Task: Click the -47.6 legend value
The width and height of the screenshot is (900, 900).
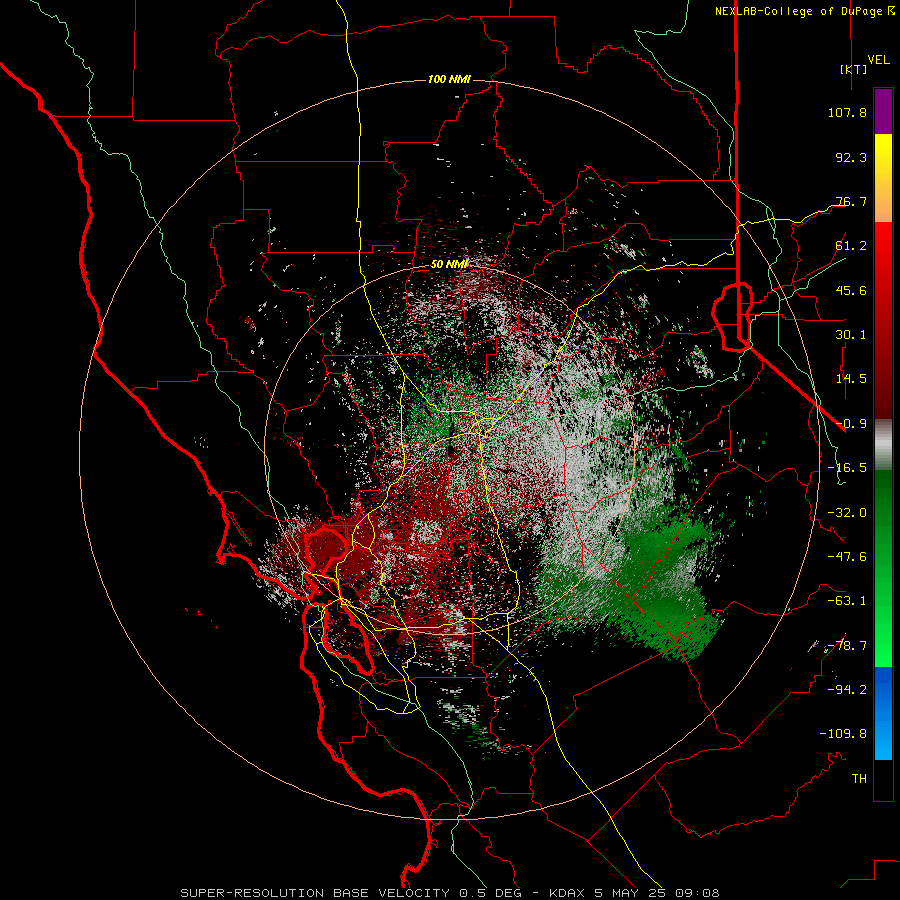Action: point(847,557)
